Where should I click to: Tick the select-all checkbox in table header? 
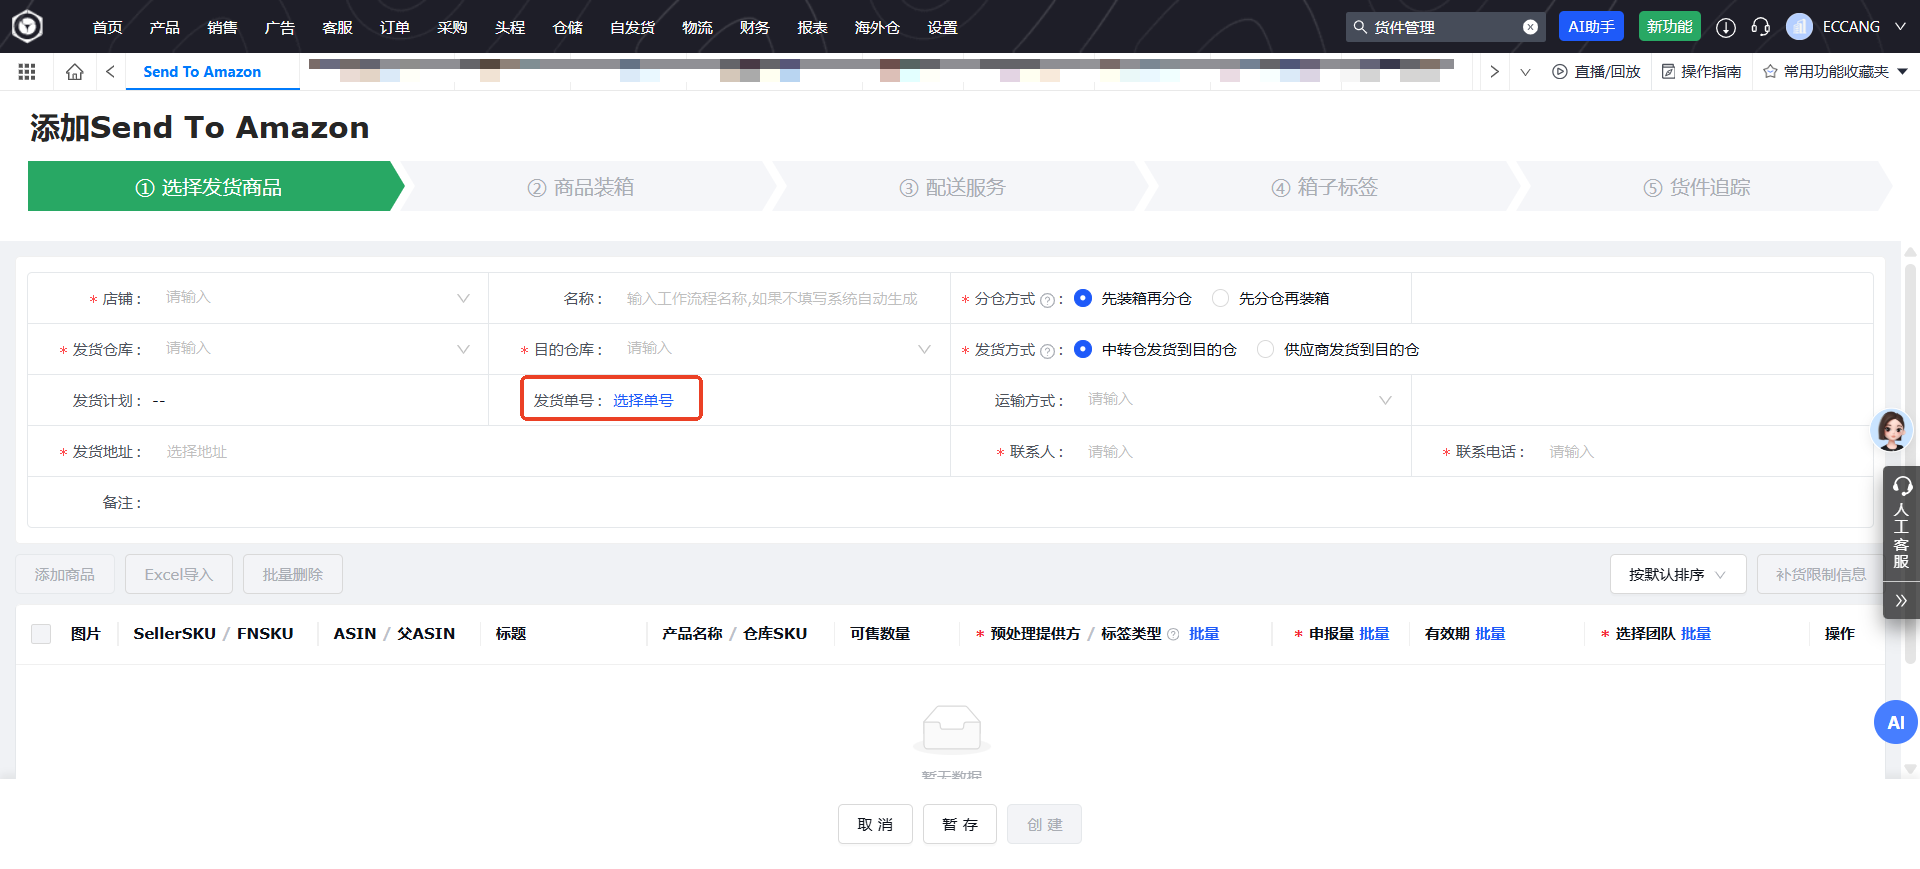point(41,634)
